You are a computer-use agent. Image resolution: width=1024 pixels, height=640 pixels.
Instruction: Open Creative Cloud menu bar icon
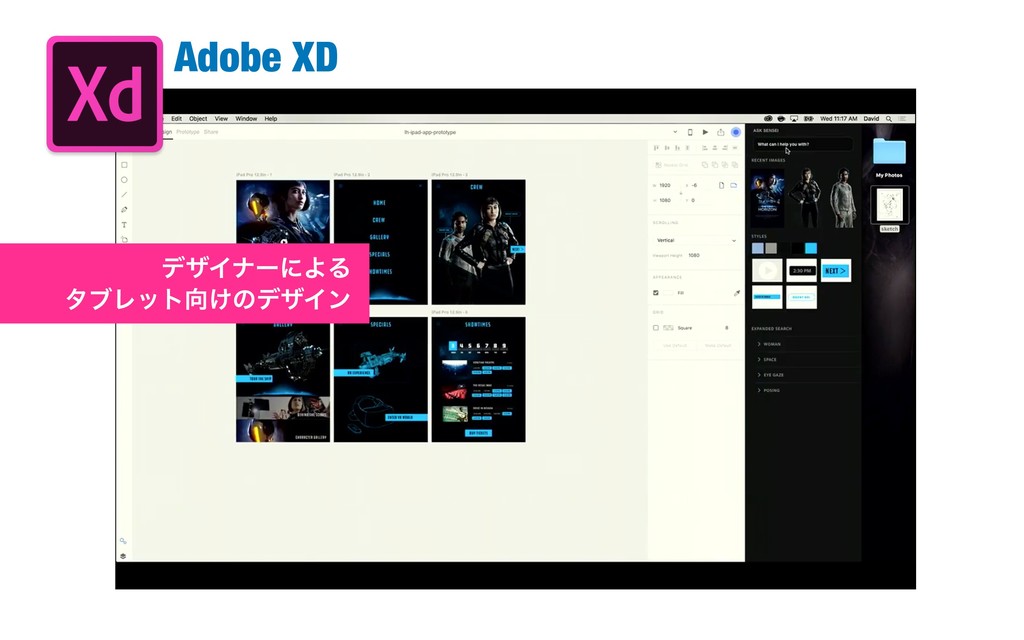coord(769,119)
